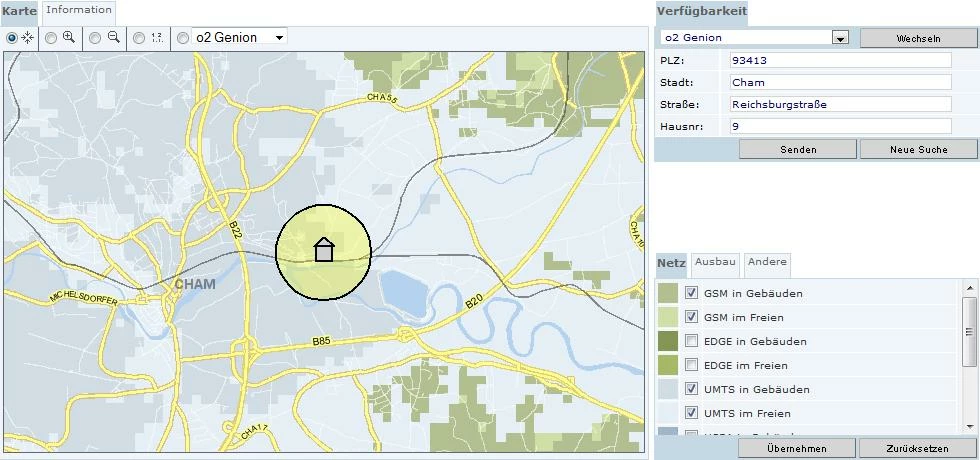Click the legend scrollbar down arrow

pyautogui.click(x=969, y=427)
